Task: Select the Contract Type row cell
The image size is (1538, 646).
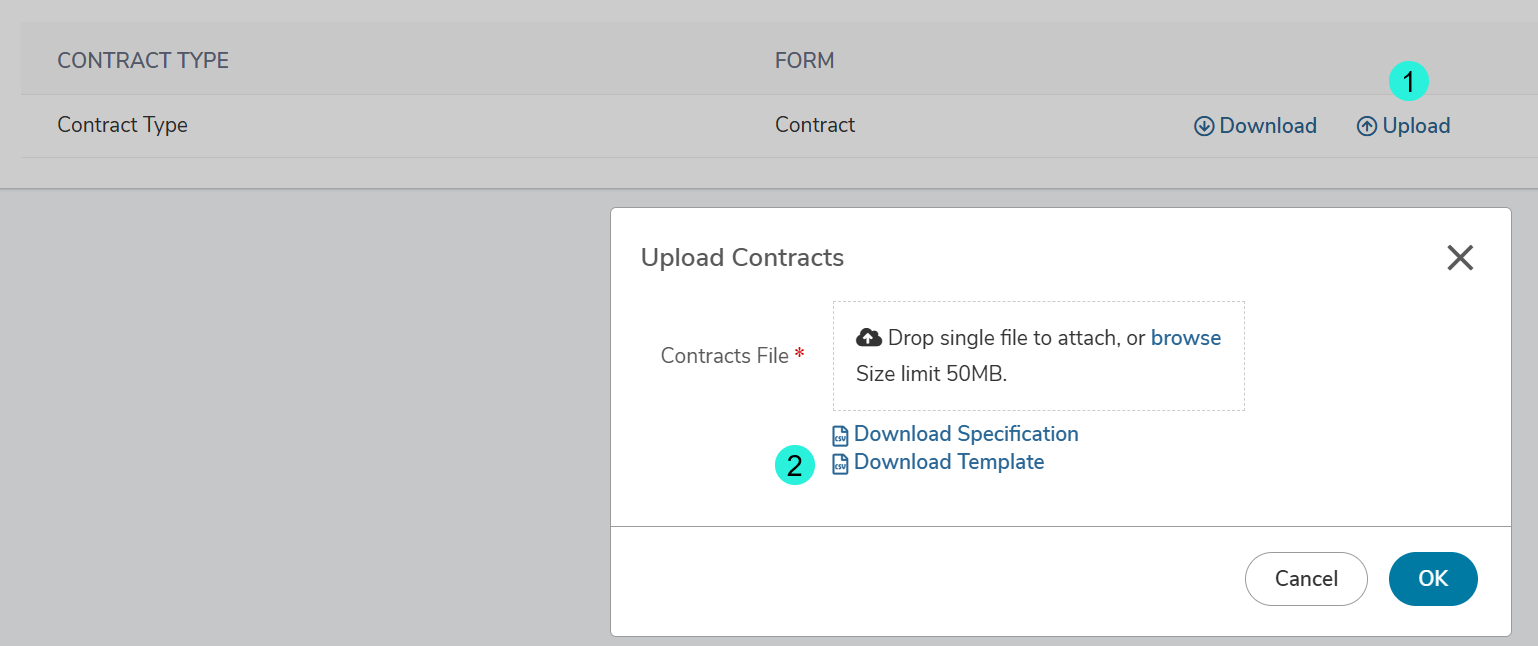Action: coord(123,125)
